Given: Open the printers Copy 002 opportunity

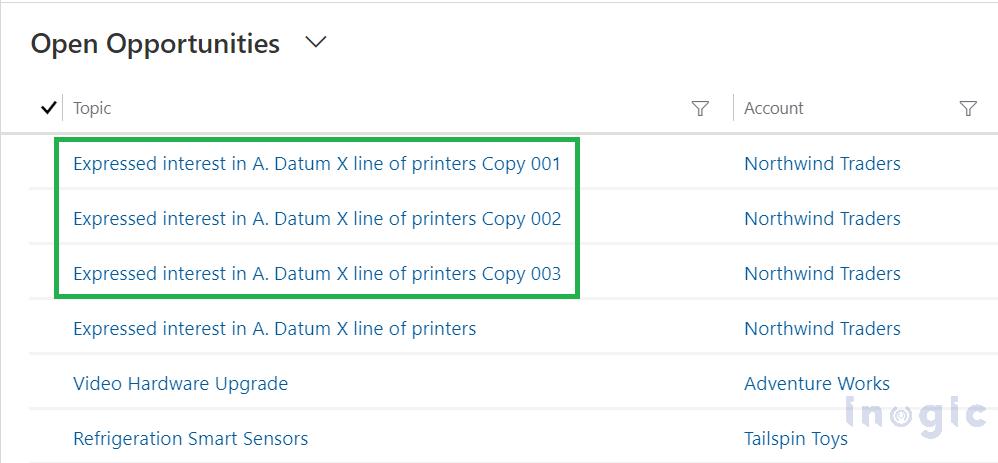Looking at the screenshot, I should [x=317, y=219].
